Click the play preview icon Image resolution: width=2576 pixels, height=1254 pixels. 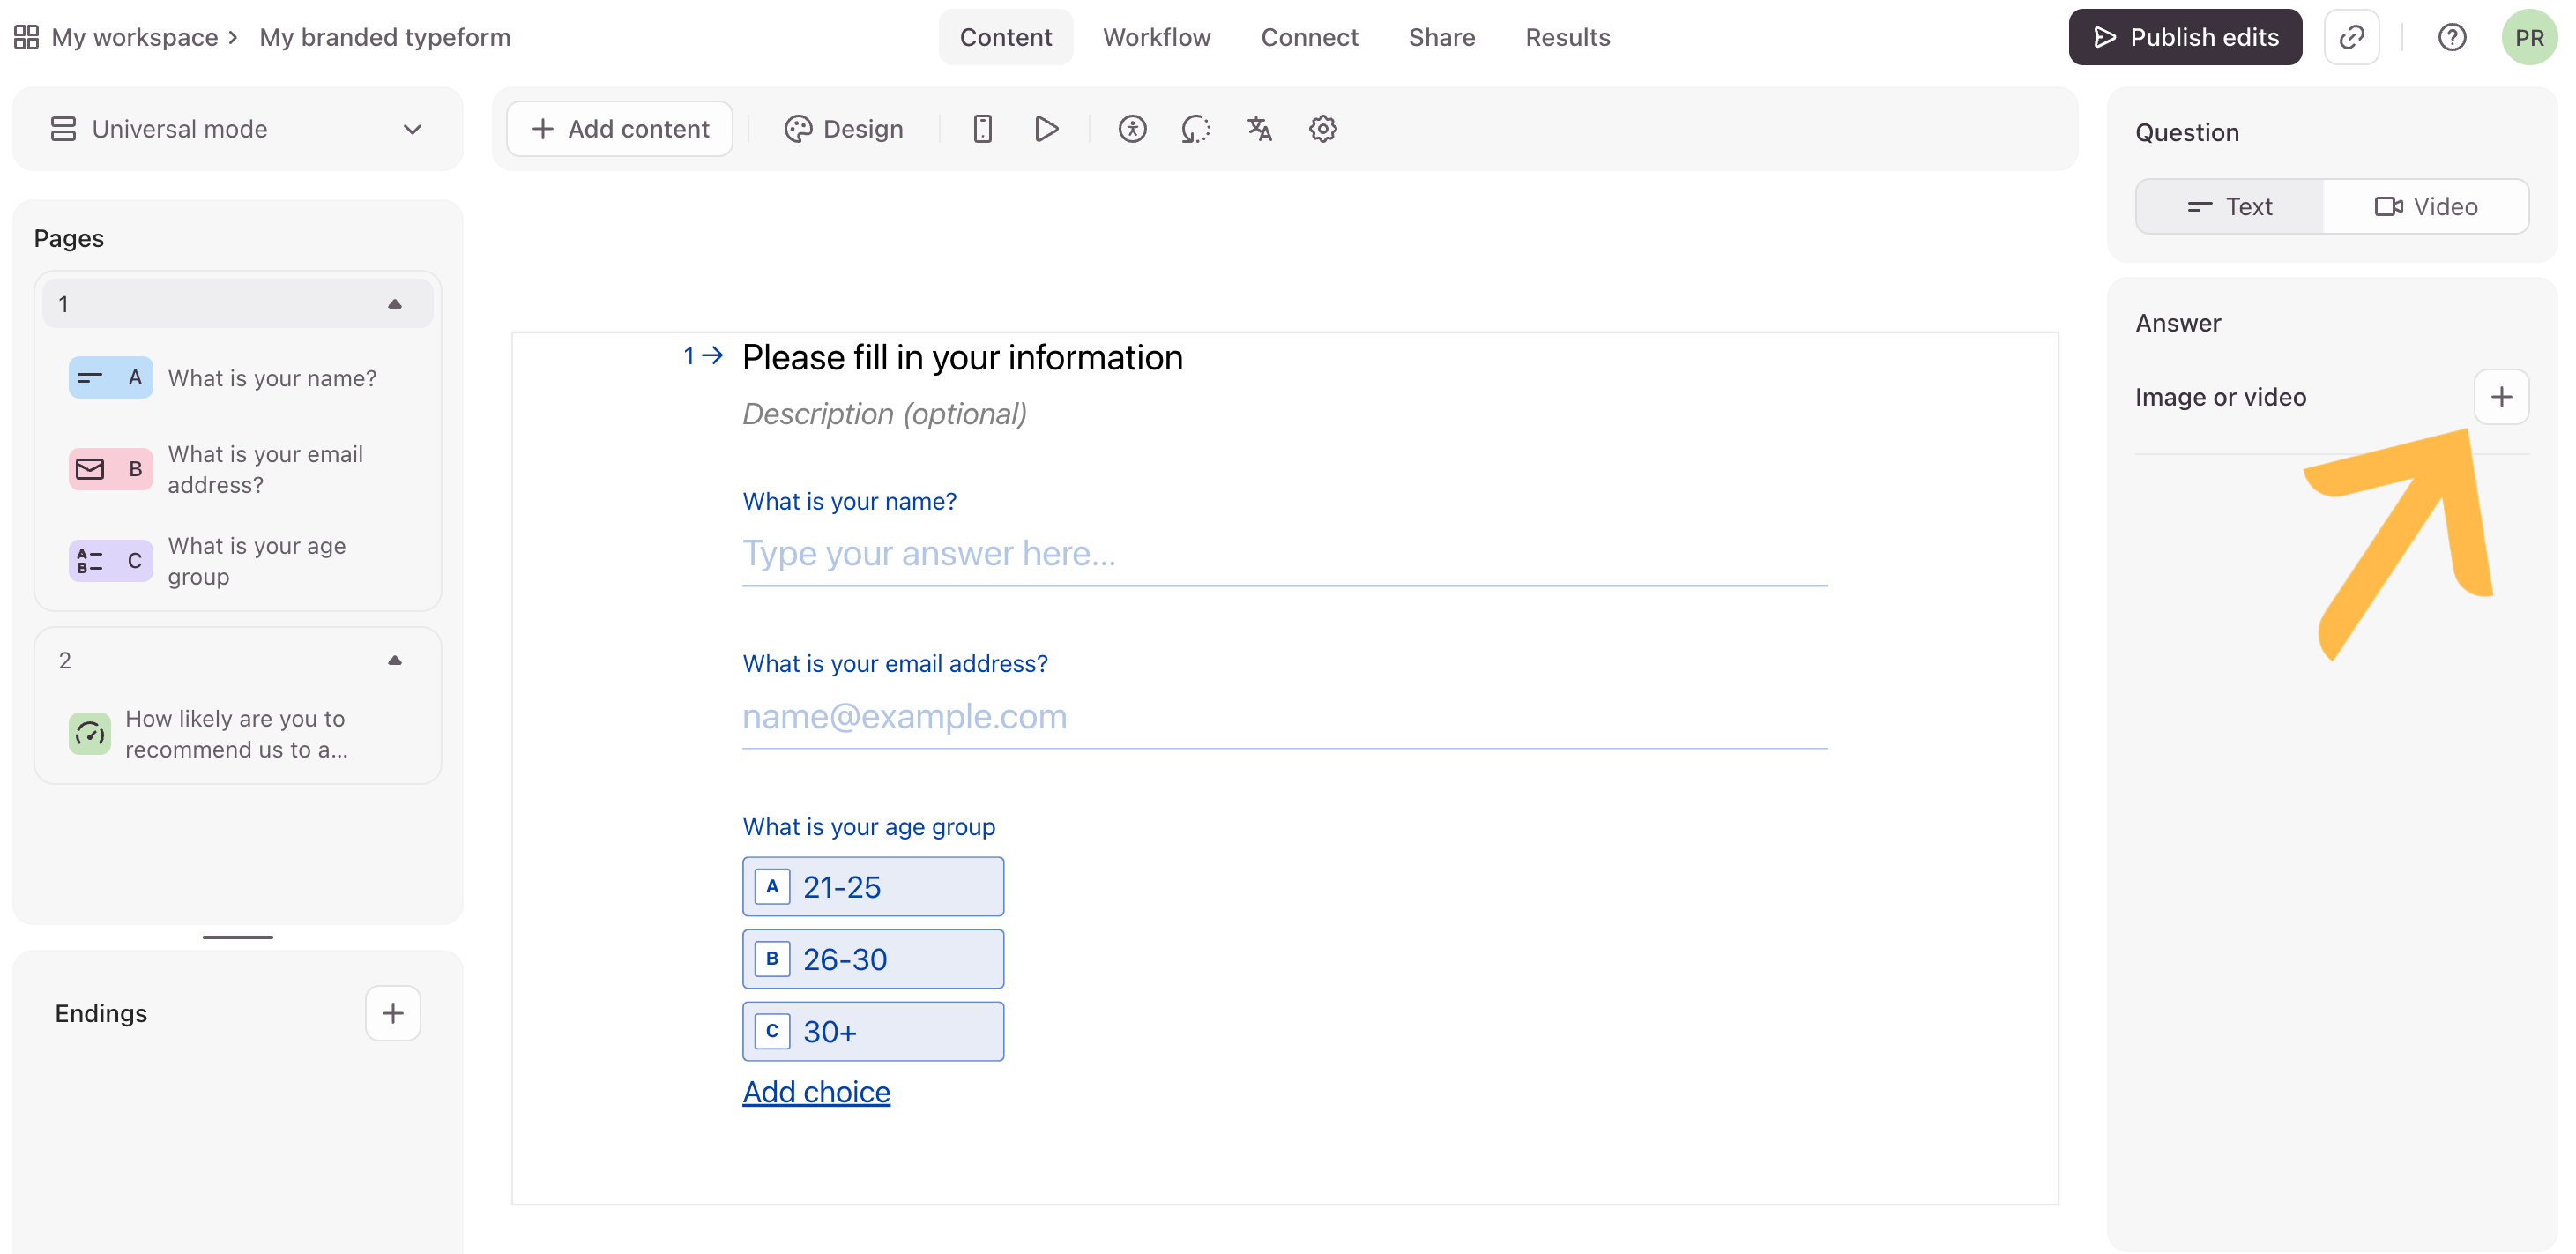tap(1046, 129)
